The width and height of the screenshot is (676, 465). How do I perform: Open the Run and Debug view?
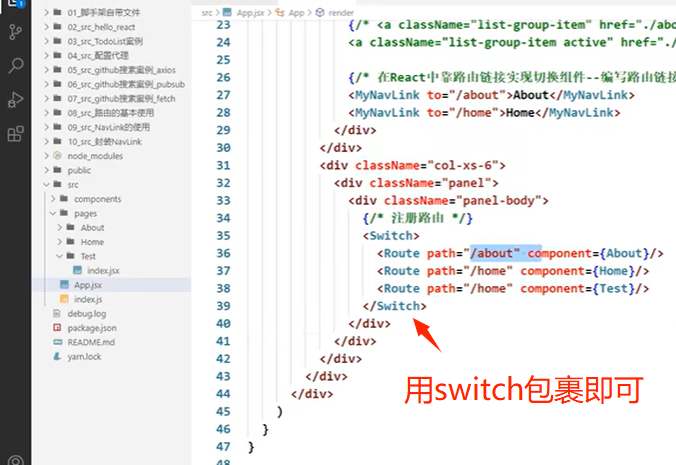pyautogui.click(x=16, y=100)
